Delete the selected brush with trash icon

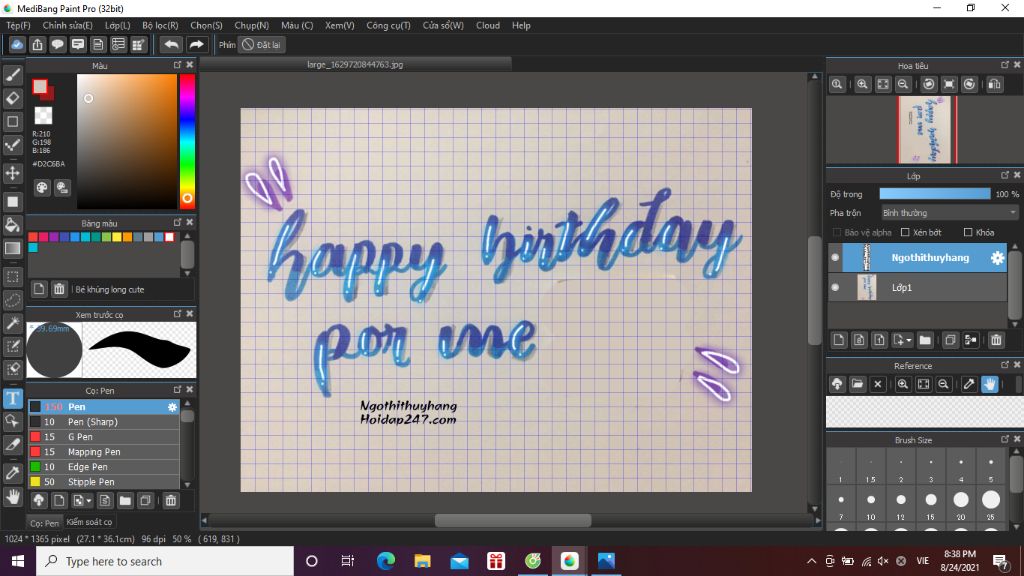pyautogui.click(x=170, y=501)
